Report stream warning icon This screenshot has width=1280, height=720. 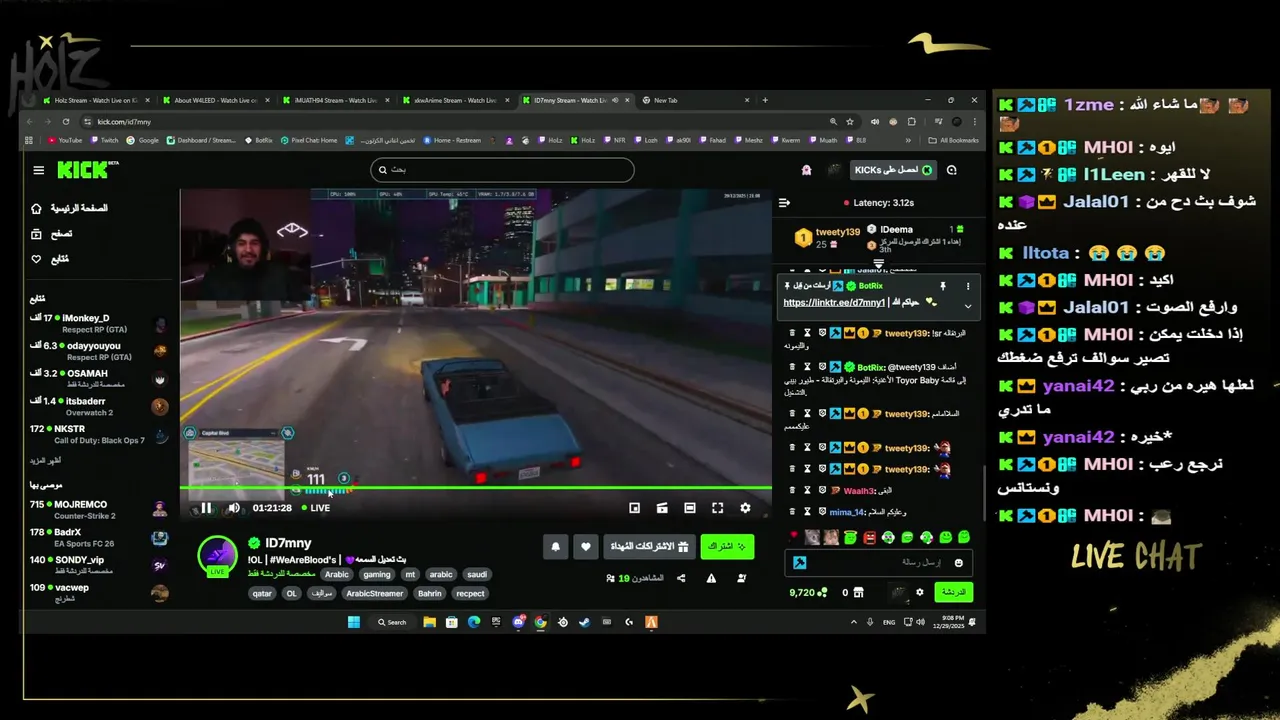(x=711, y=578)
